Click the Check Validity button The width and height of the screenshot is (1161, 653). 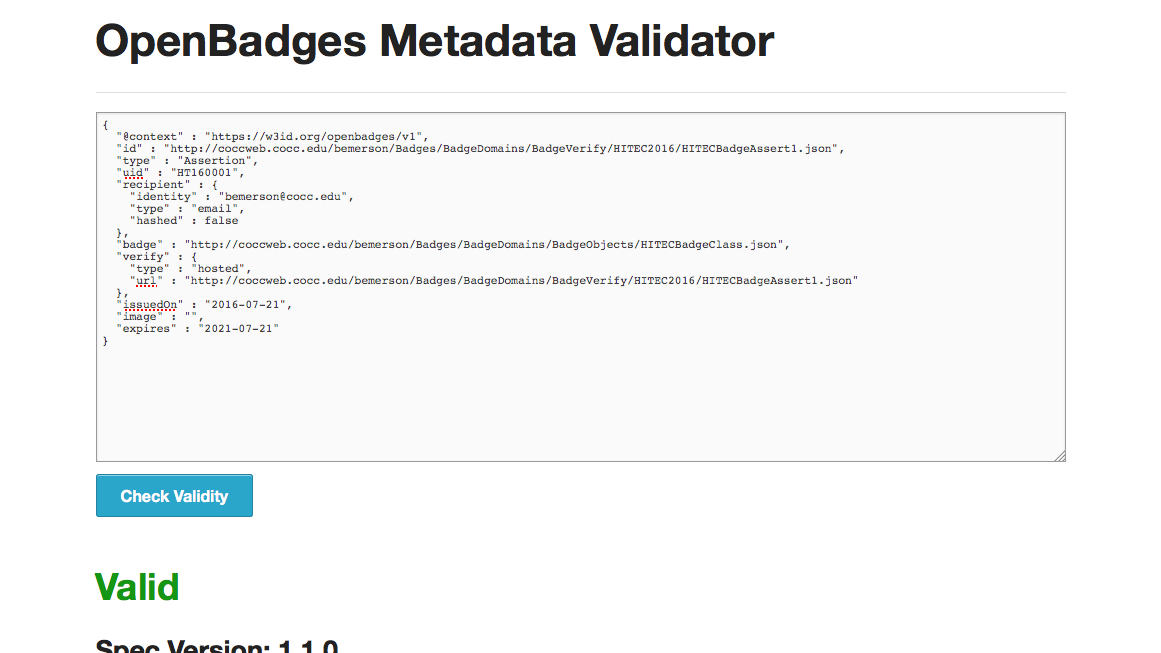coord(174,496)
